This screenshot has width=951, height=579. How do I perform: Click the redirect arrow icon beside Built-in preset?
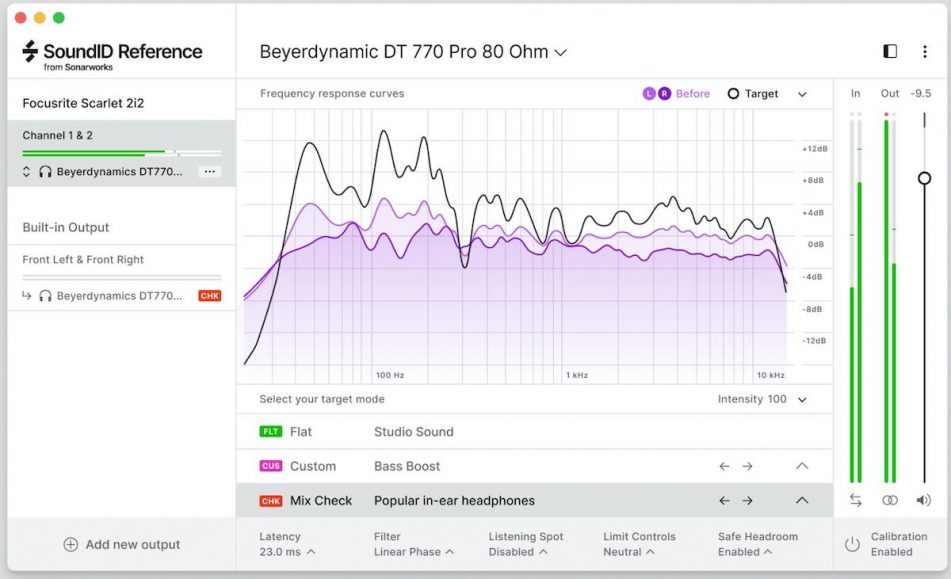point(27,296)
